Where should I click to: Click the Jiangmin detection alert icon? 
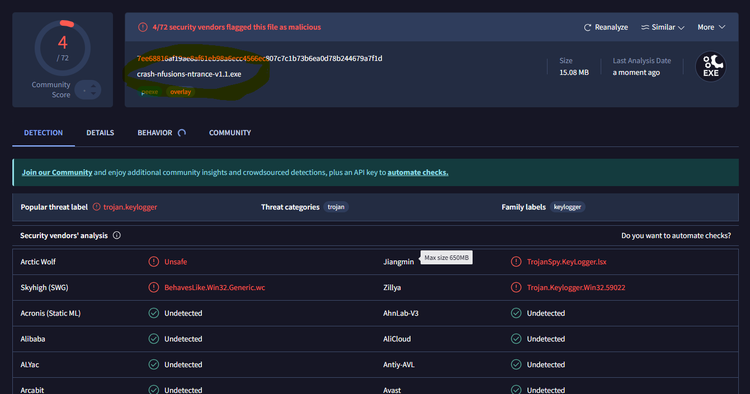[x=516, y=262]
